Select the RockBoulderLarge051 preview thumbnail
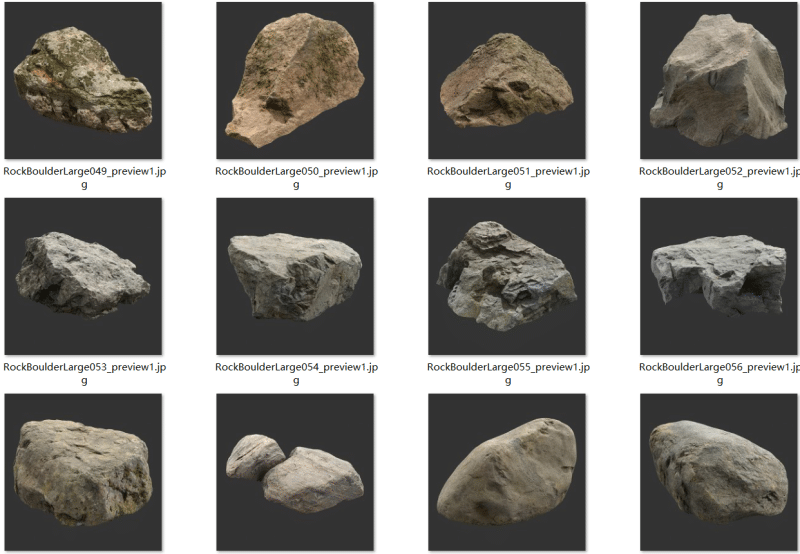 pos(507,81)
